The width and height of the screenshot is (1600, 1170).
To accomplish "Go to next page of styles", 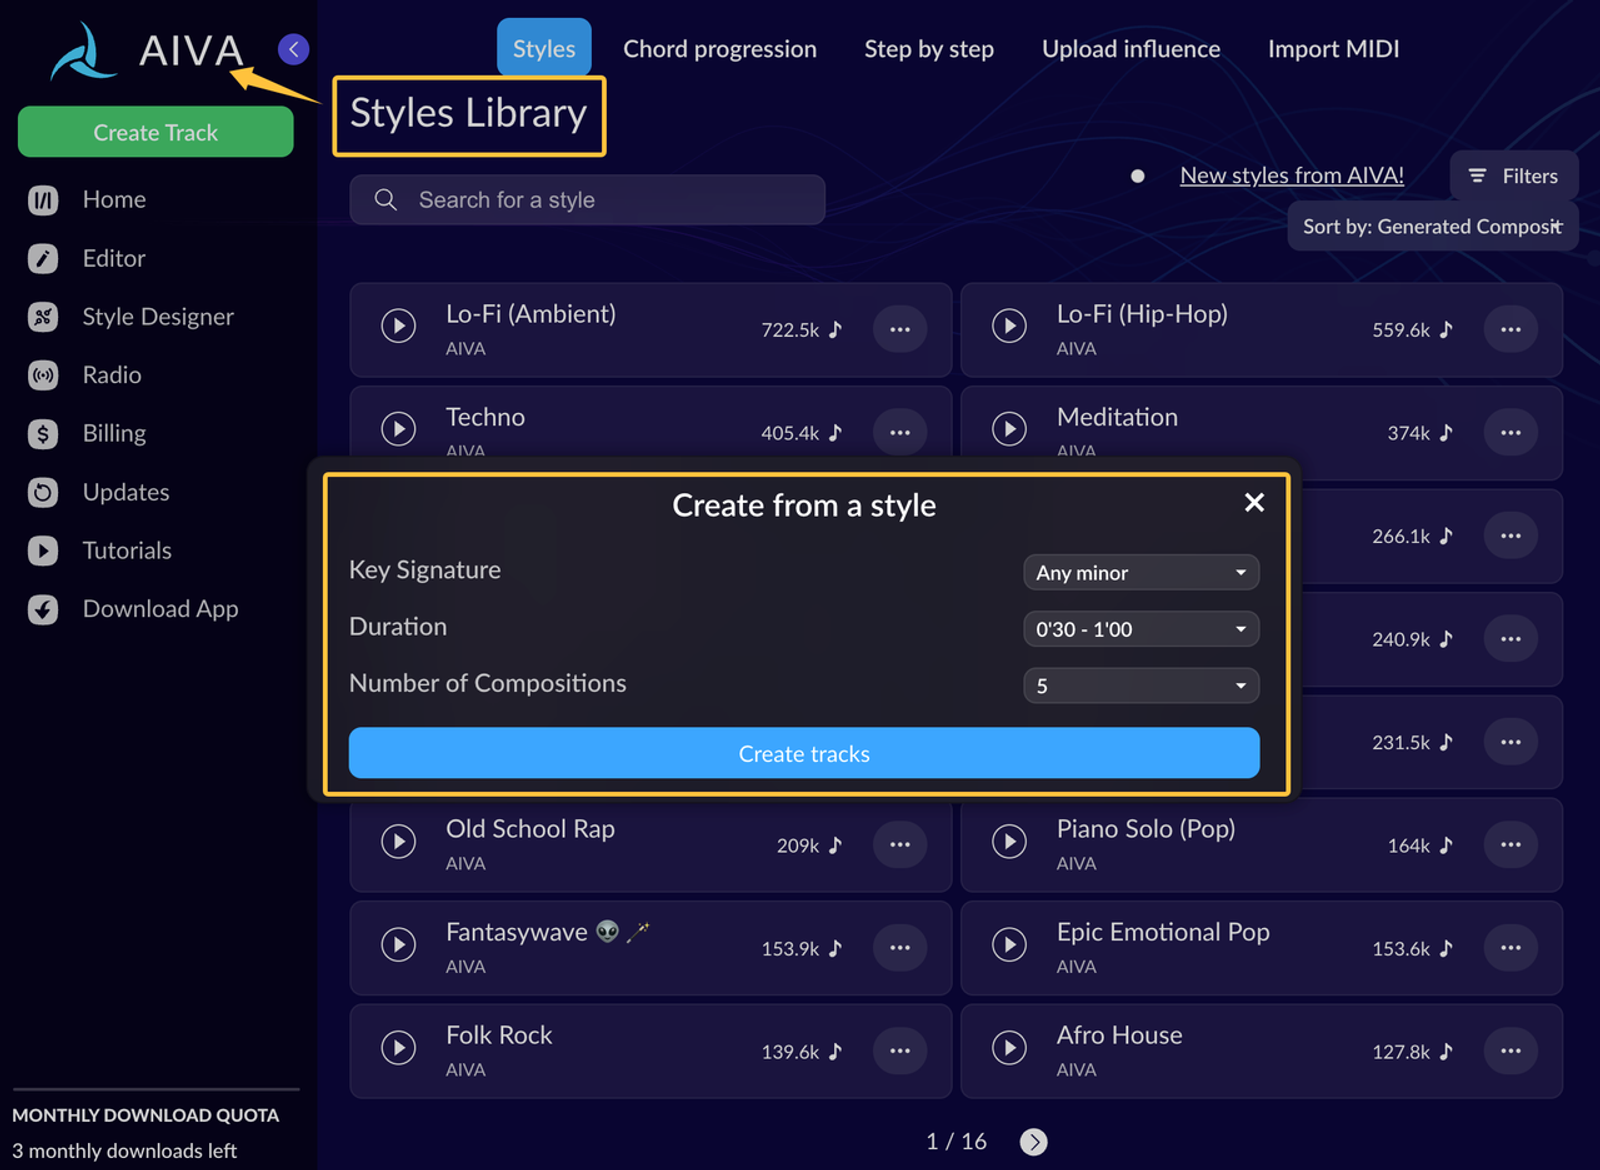I will (x=1033, y=1141).
